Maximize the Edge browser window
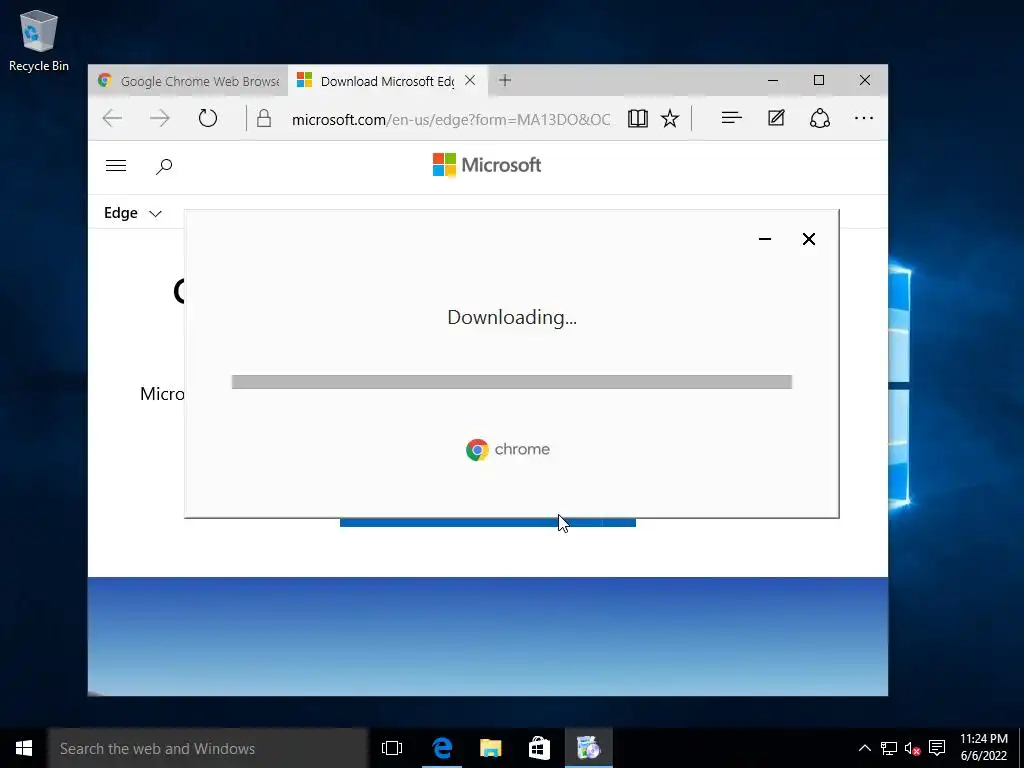Image resolution: width=1024 pixels, height=768 pixels. tap(818, 80)
